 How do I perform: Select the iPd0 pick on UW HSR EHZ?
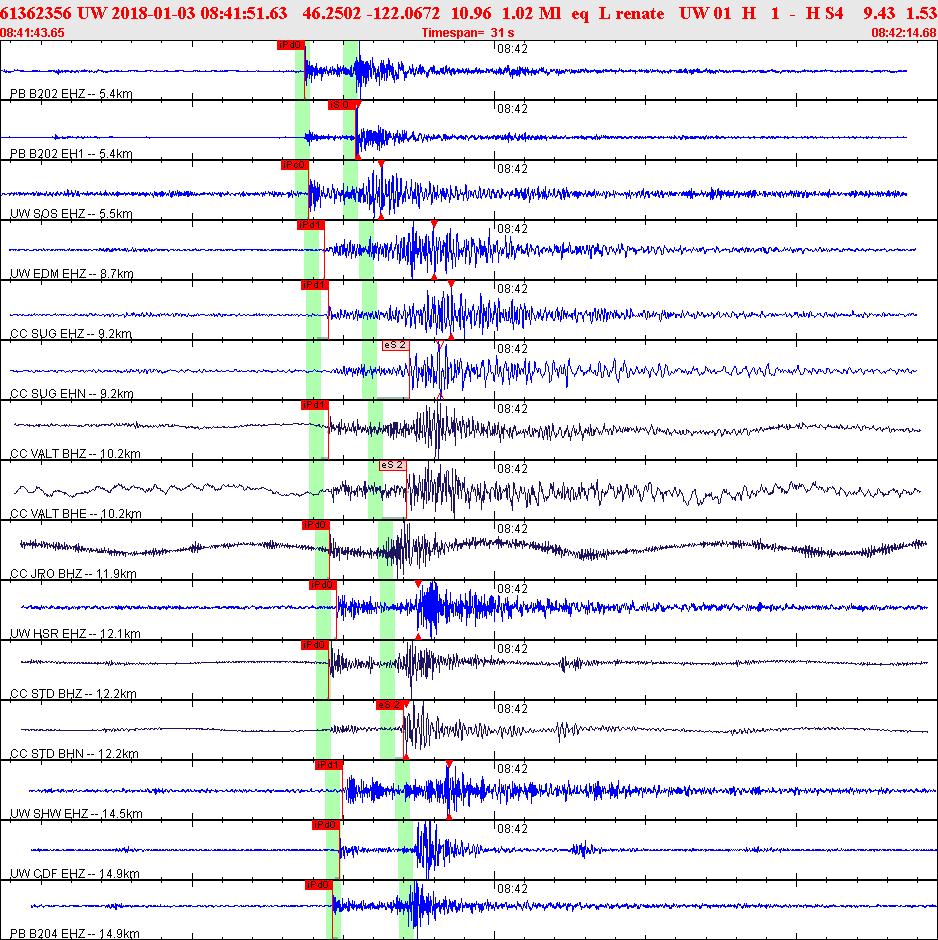322,585
